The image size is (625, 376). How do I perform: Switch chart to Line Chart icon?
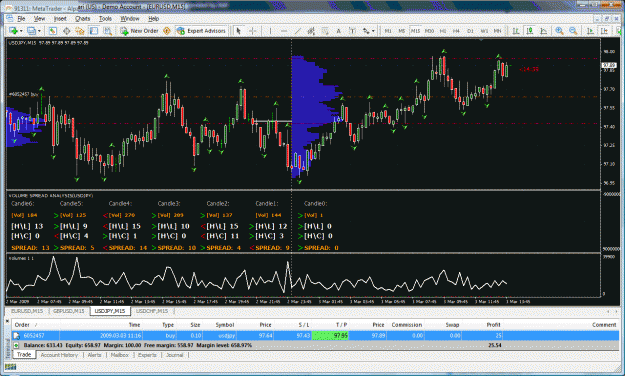tap(543, 31)
